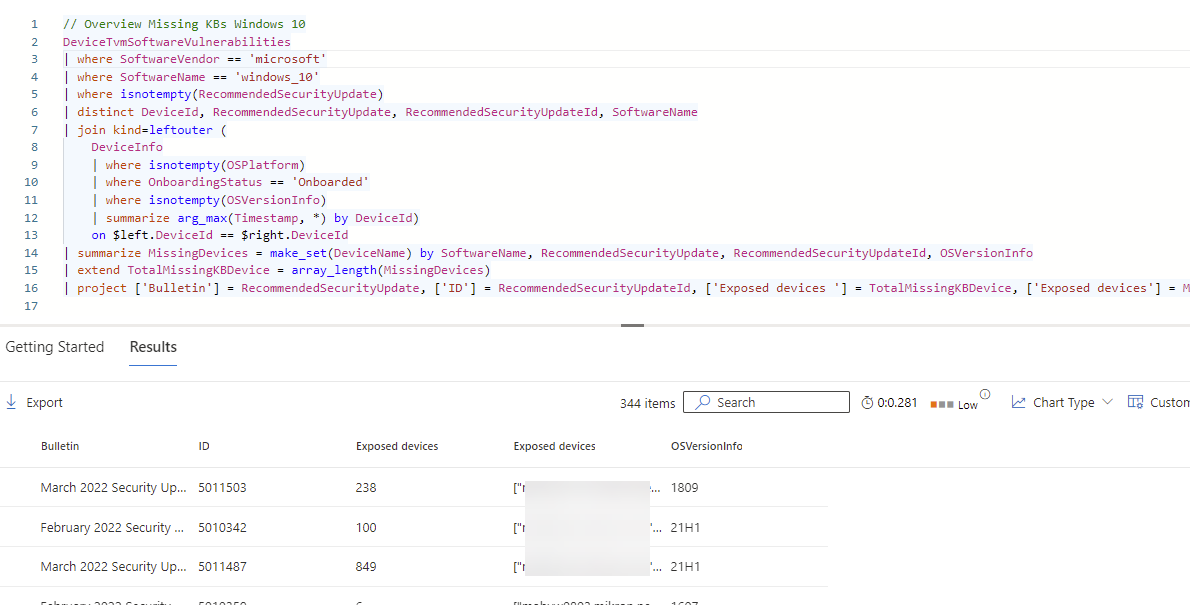This screenshot has width=1190, height=605.
Task: Click the splitter handle between editor and results
Action: point(632,325)
